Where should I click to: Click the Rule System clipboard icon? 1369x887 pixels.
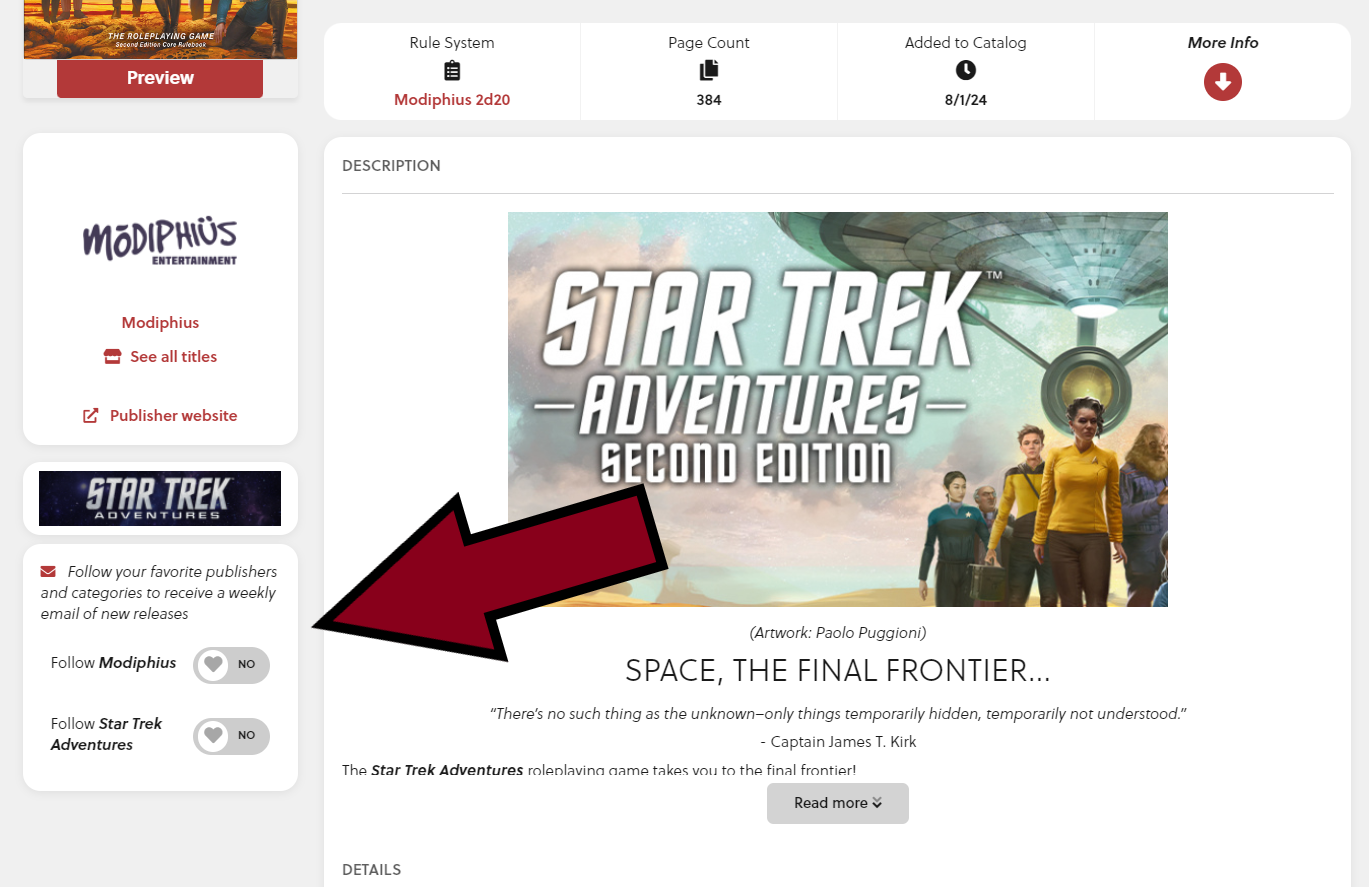pos(452,71)
